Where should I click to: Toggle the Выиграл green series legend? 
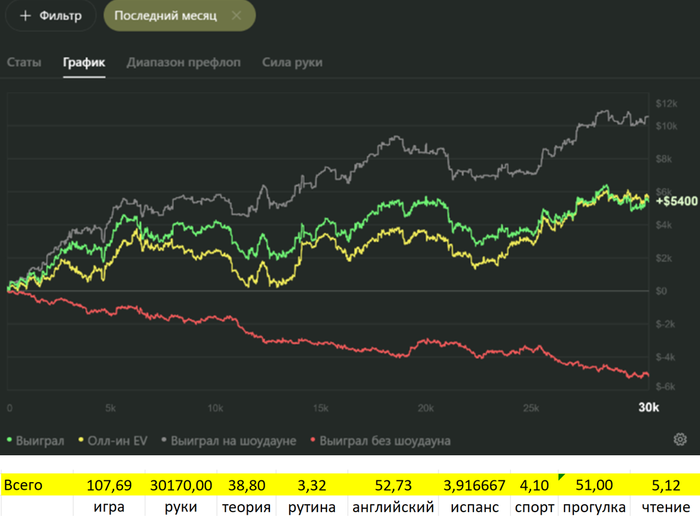pos(36,441)
